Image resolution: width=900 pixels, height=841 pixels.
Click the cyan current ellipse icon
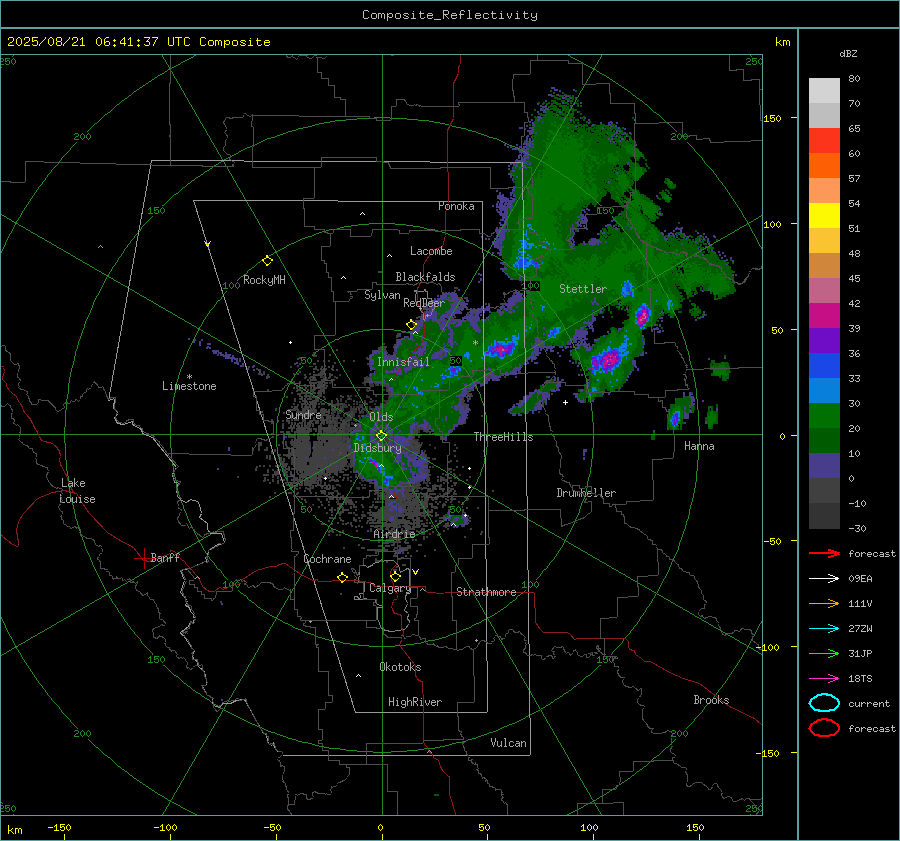pyautogui.click(x=824, y=703)
